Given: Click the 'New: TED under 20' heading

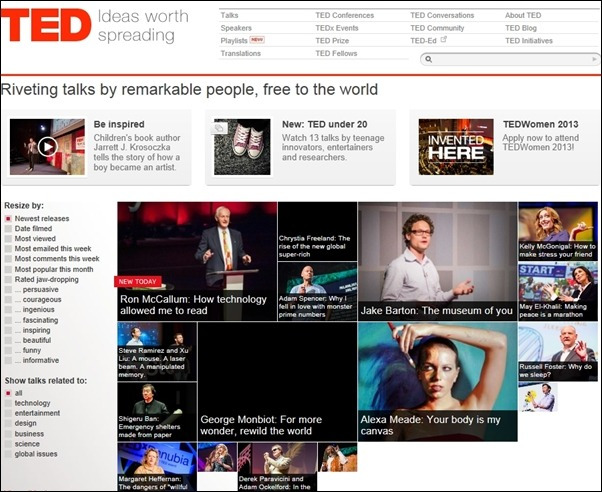Looking at the screenshot, I should pos(324,124).
